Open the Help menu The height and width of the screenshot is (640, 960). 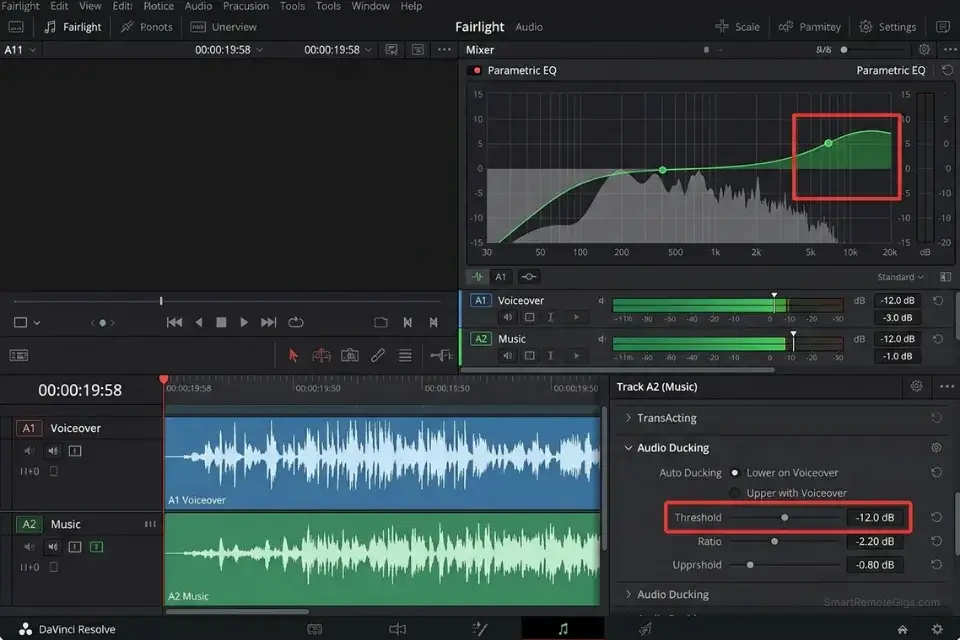coord(411,6)
